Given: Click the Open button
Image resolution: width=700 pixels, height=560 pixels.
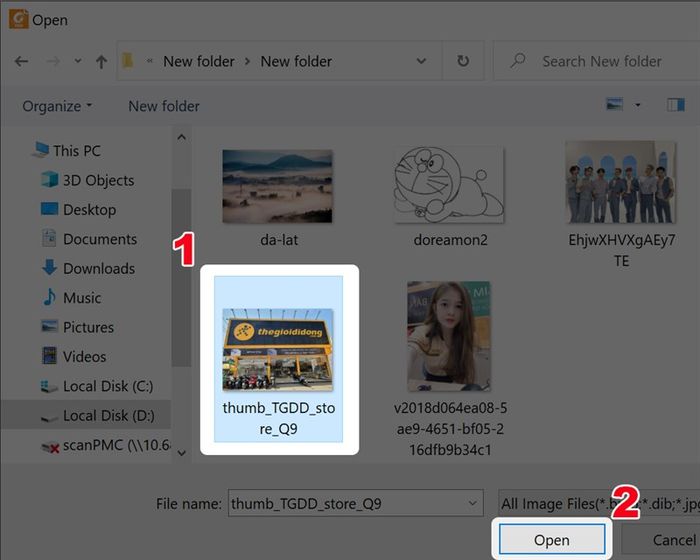Looking at the screenshot, I should pyautogui.click(x=552, y=539).
